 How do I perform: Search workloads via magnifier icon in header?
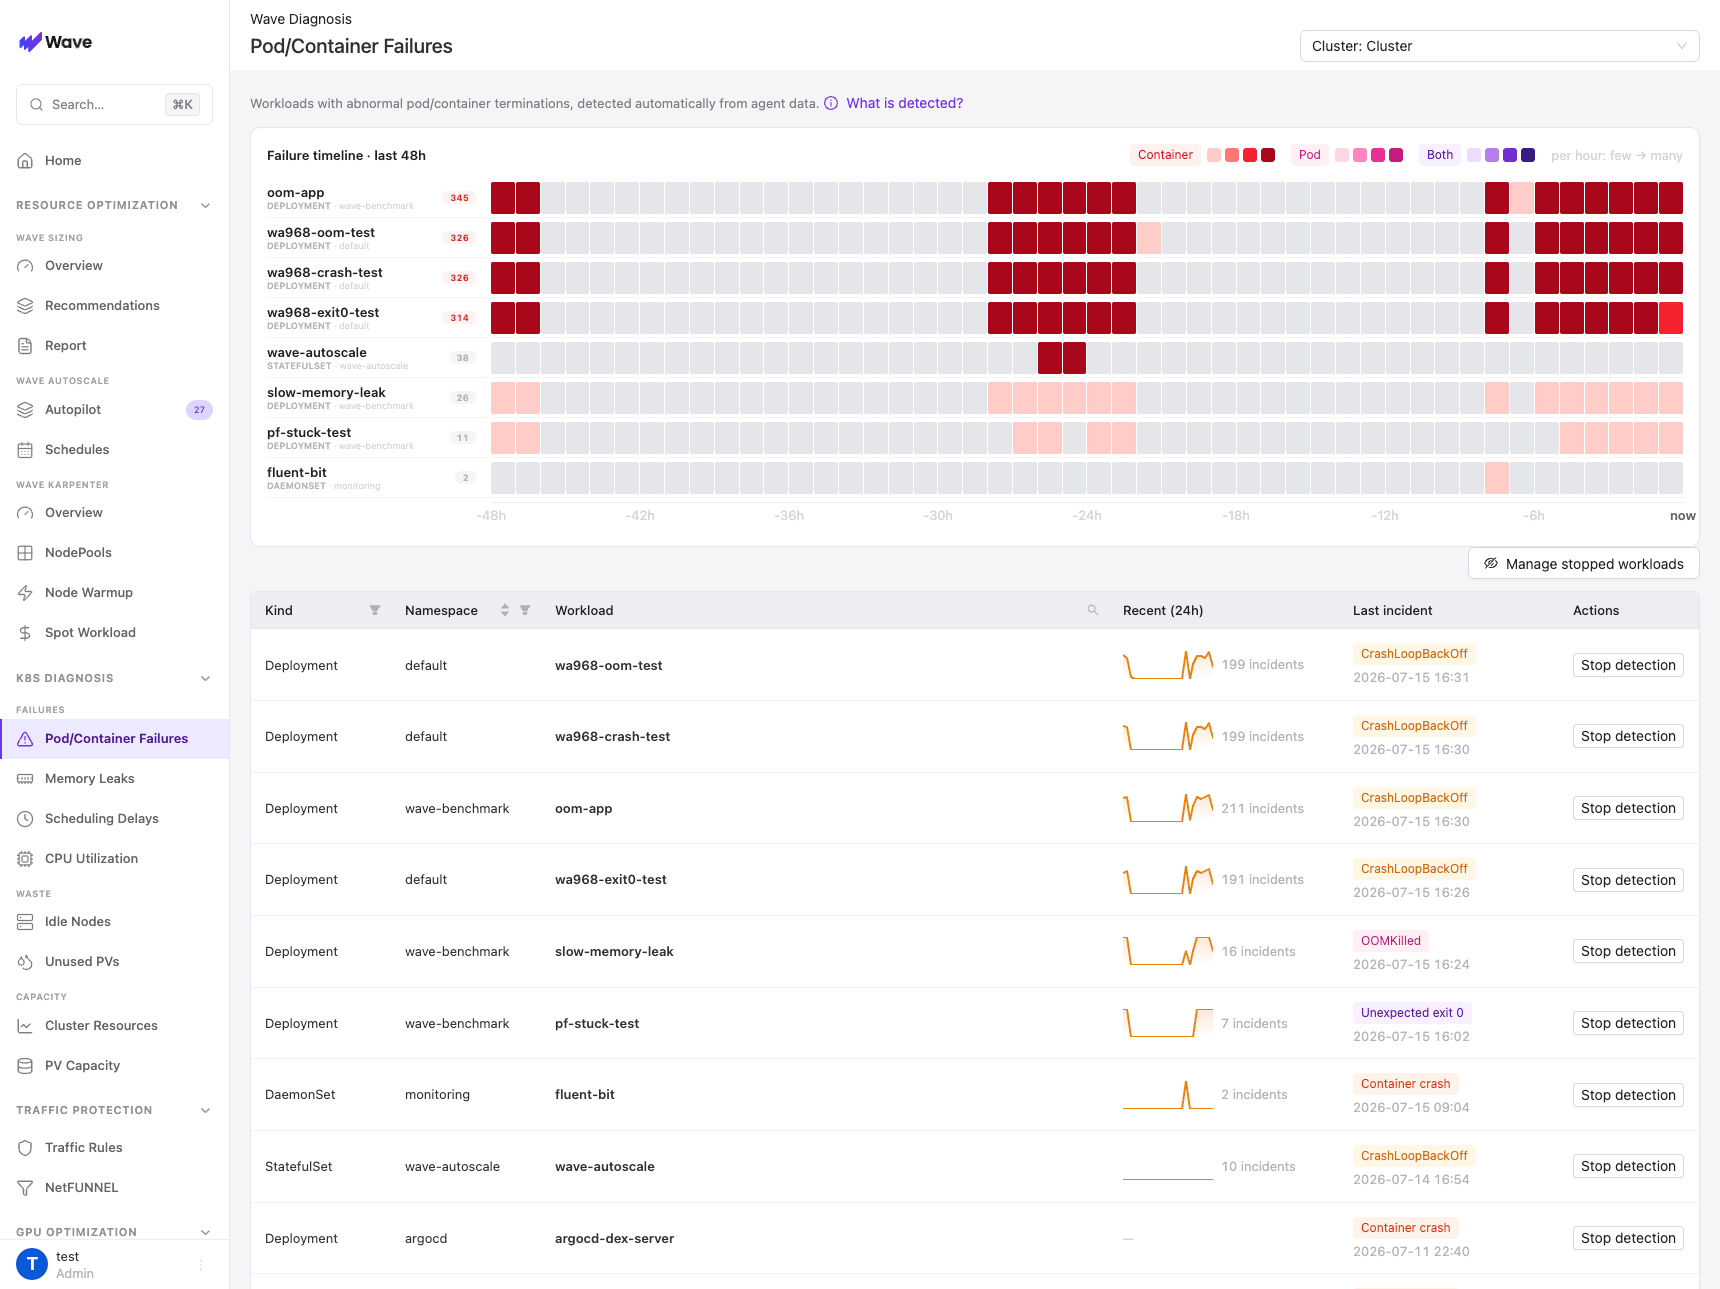[x=1093, y=610]
